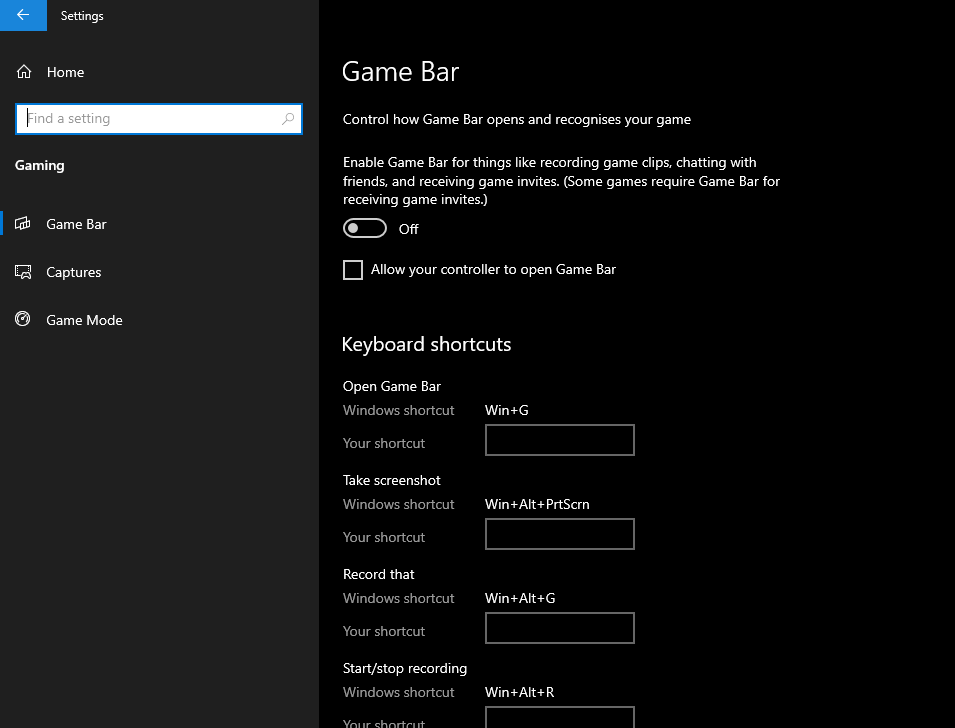Click the Gaming category label
The image size is (955, 728).
click(x=40, y=166)
